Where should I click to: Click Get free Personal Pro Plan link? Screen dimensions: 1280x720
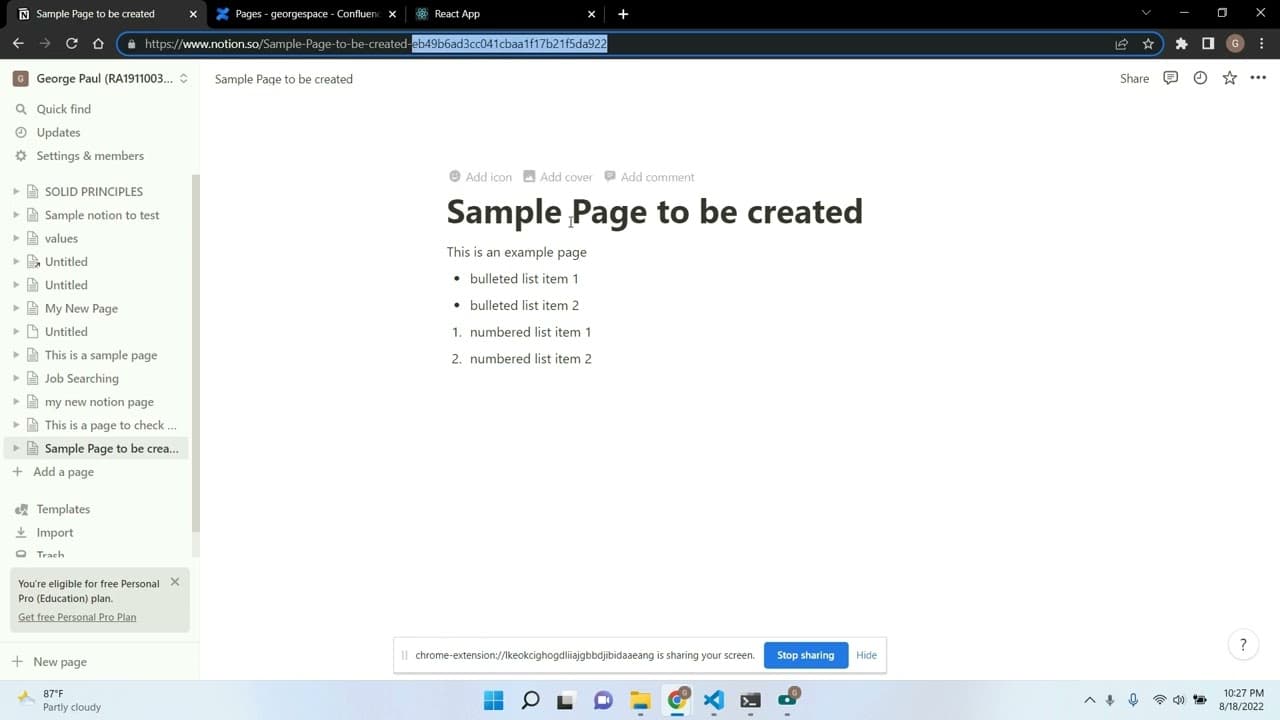click(x=77, y=617)
